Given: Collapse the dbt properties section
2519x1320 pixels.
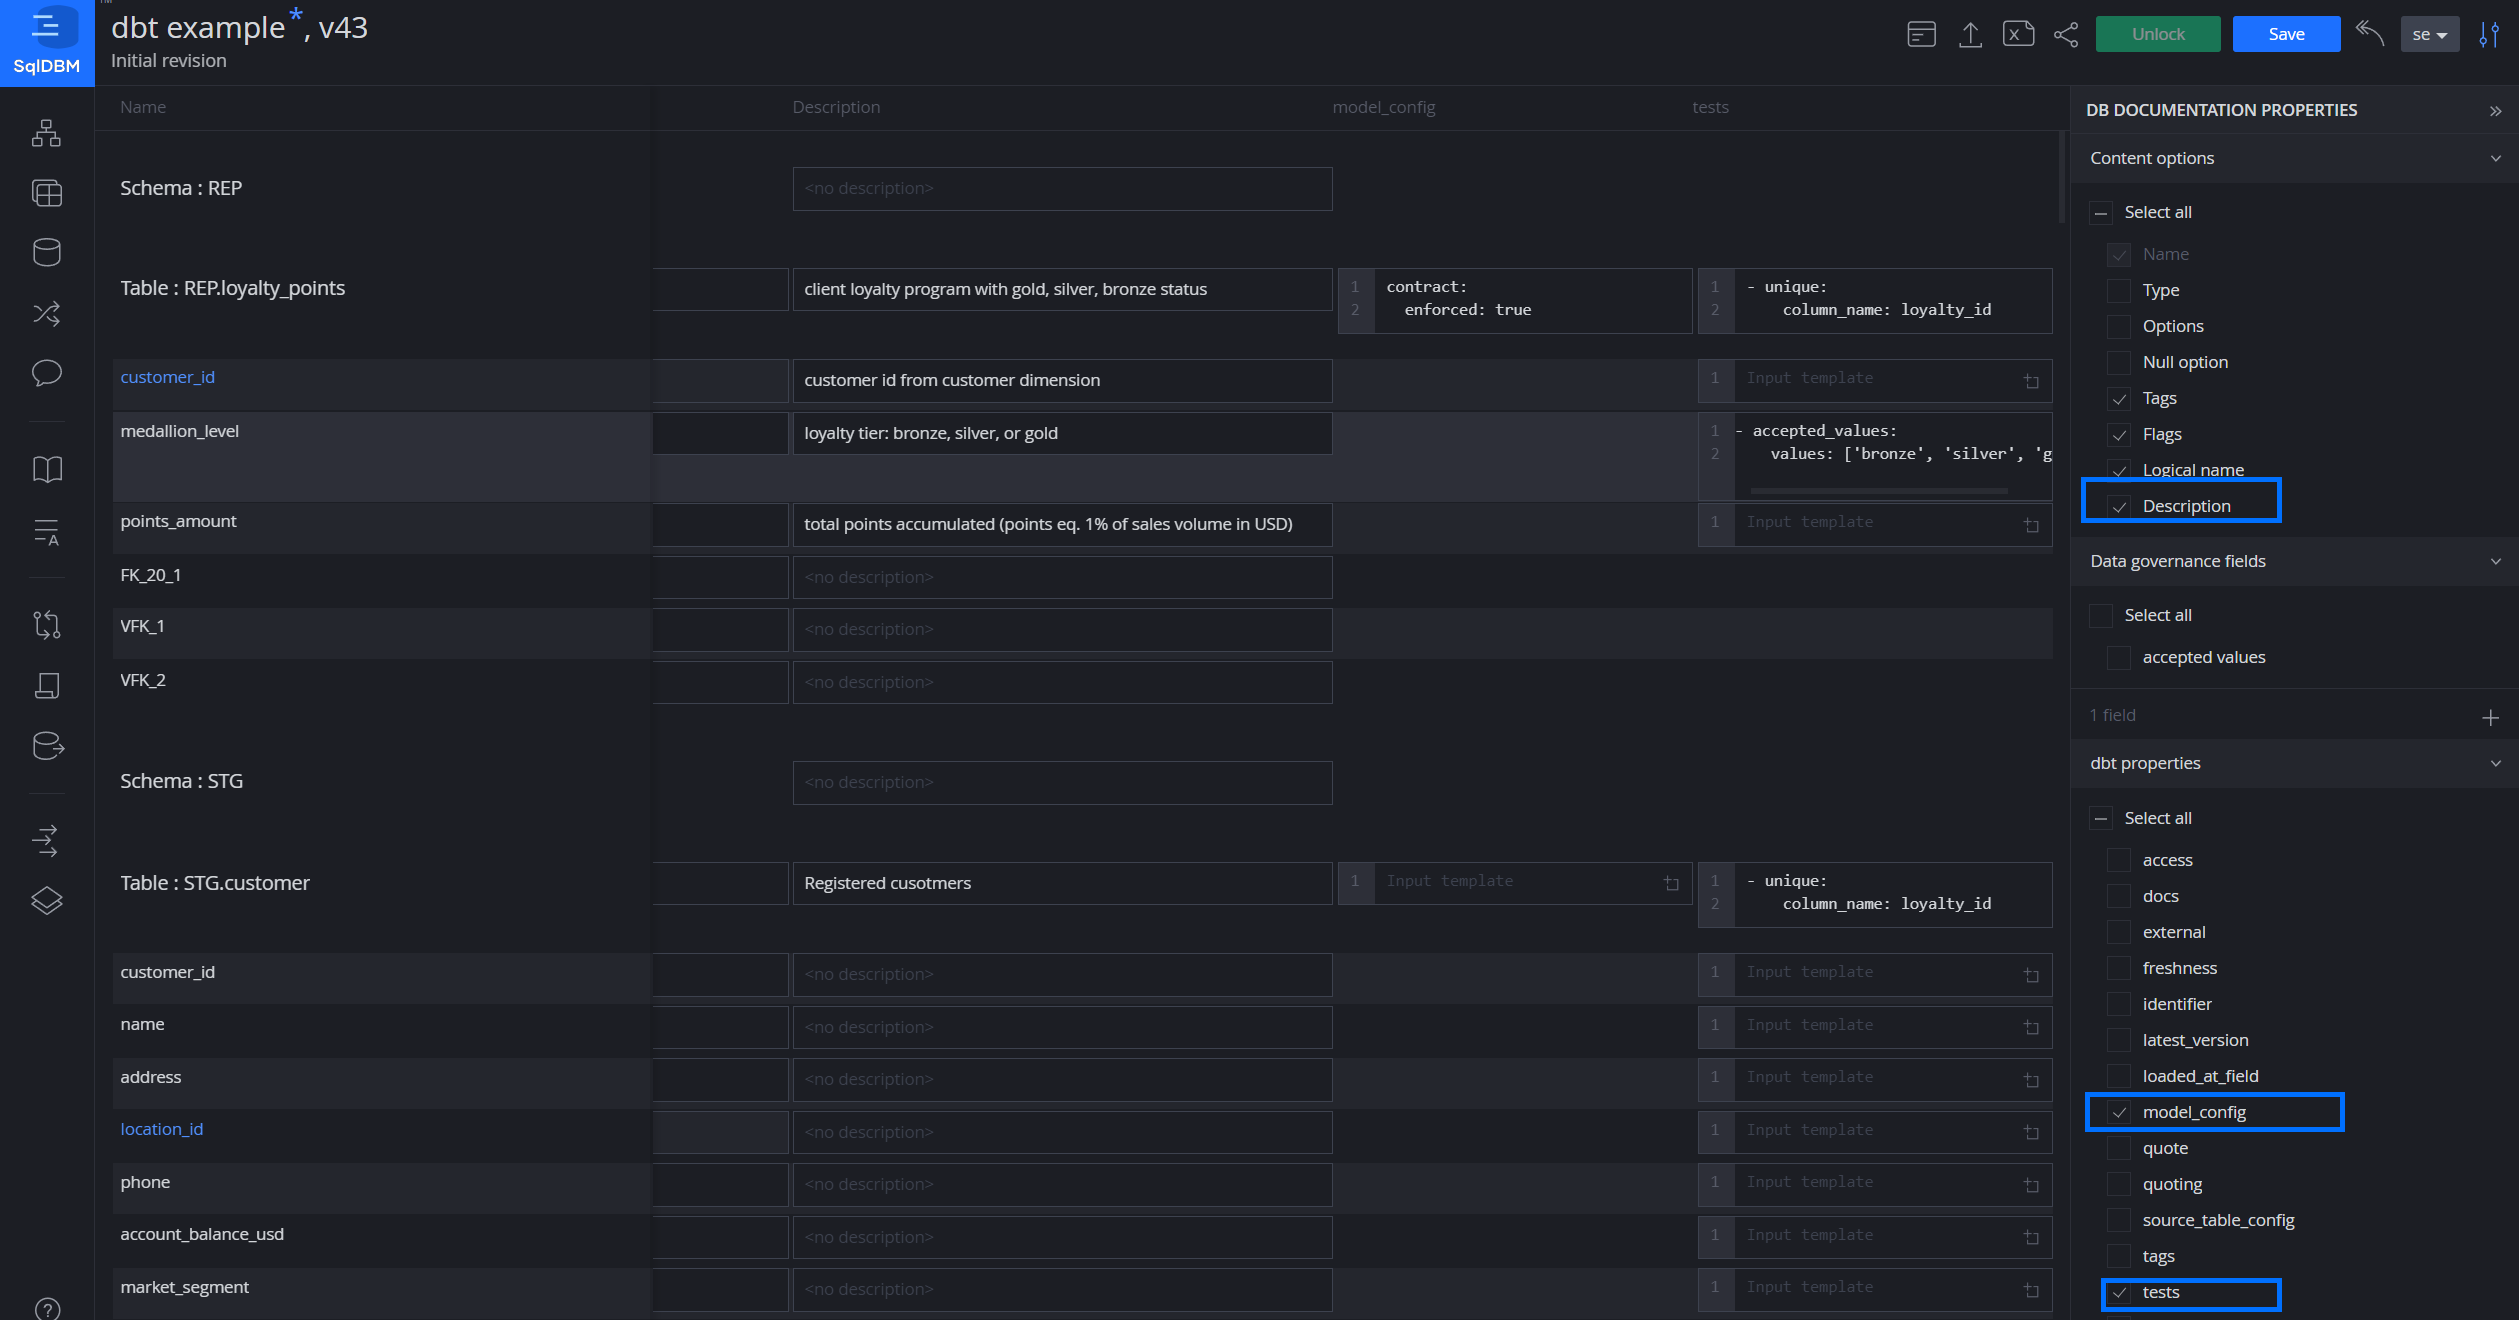Looking at the screenshot, I should [x=2496, y=763].
